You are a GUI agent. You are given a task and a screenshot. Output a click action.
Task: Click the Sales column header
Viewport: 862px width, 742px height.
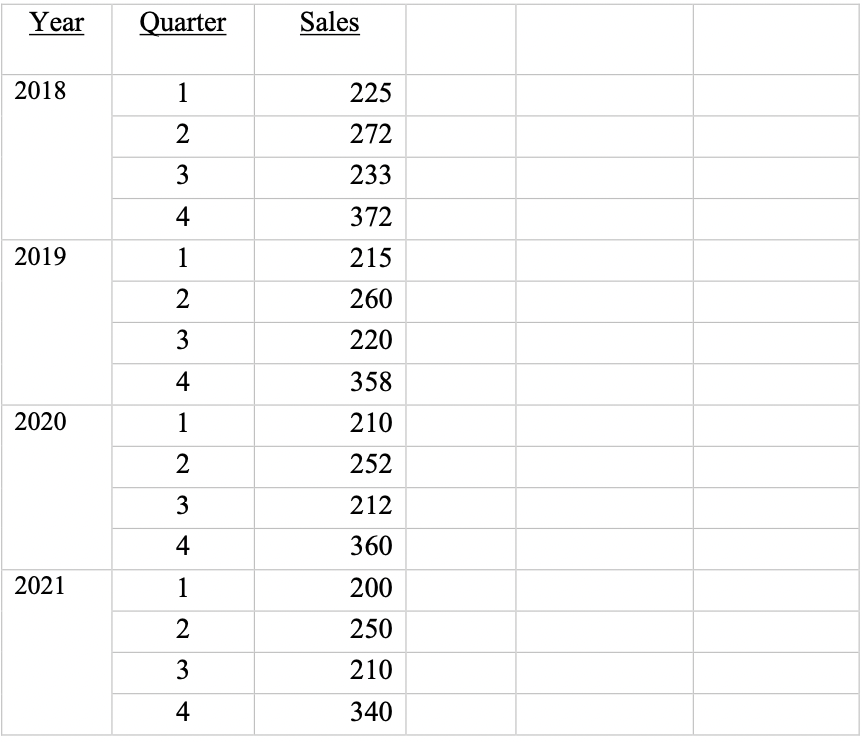330,23
